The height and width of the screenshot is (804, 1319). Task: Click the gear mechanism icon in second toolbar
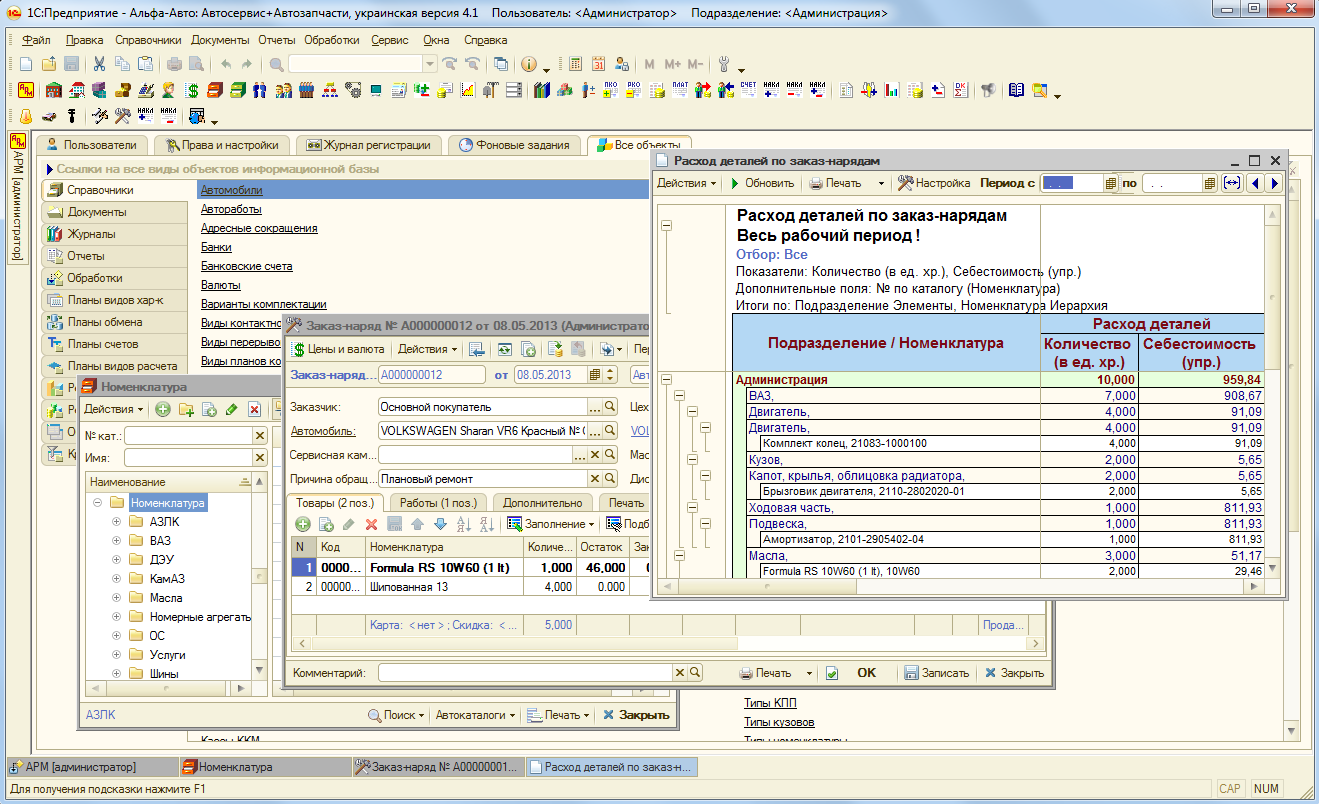pyautogui.click(x=353, y=90)
